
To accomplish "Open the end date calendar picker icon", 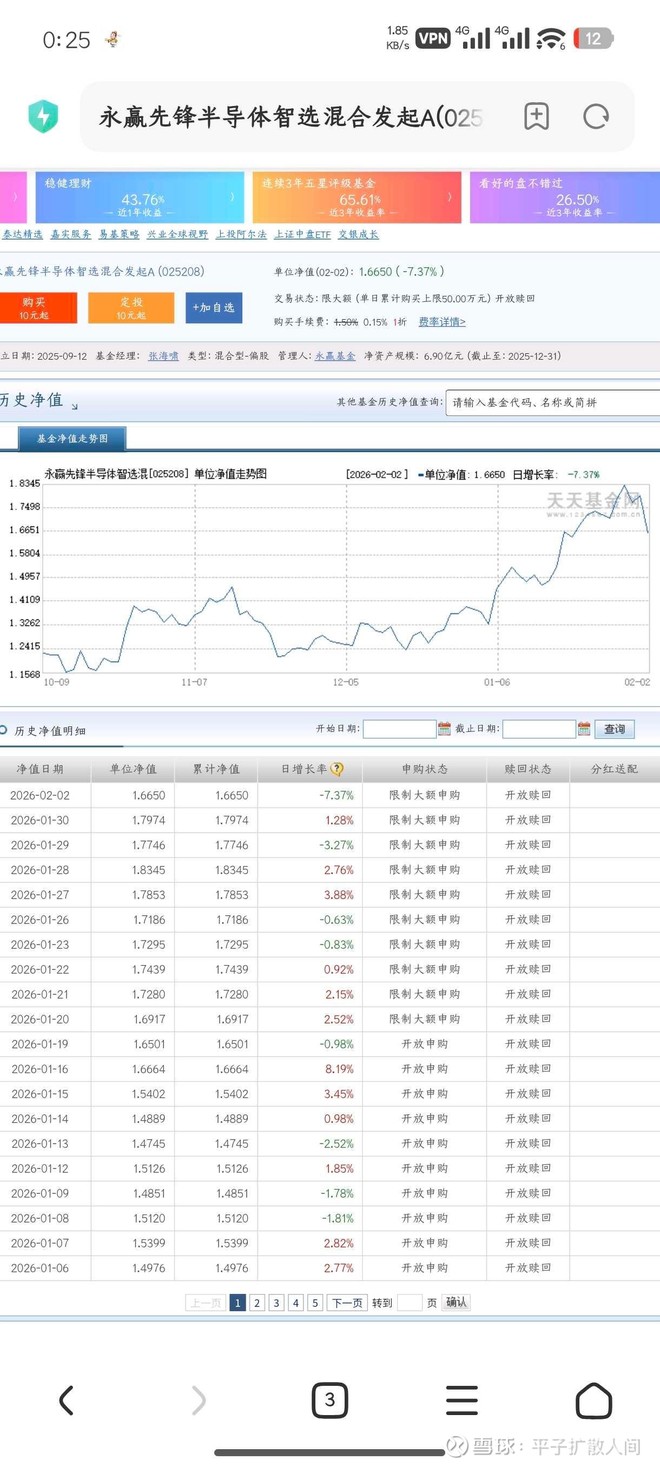I will (x=584, y=729).
